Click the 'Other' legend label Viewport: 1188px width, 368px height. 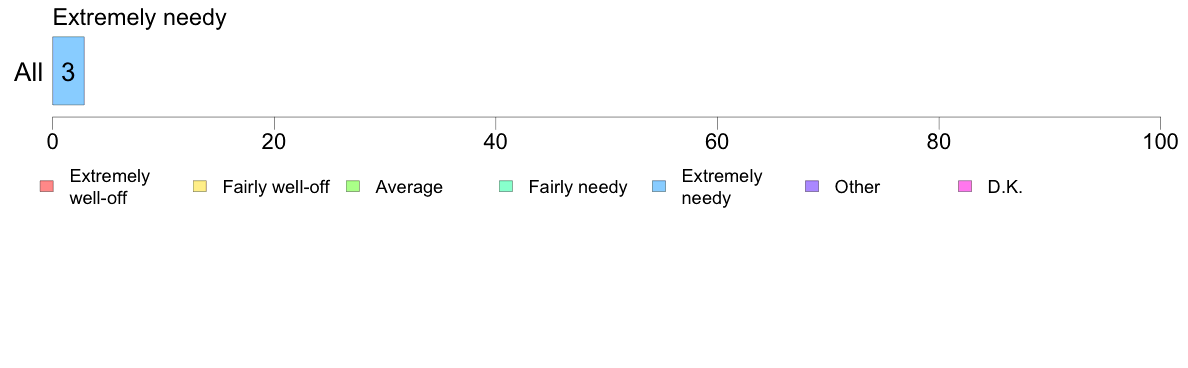(x=857, y=187)
